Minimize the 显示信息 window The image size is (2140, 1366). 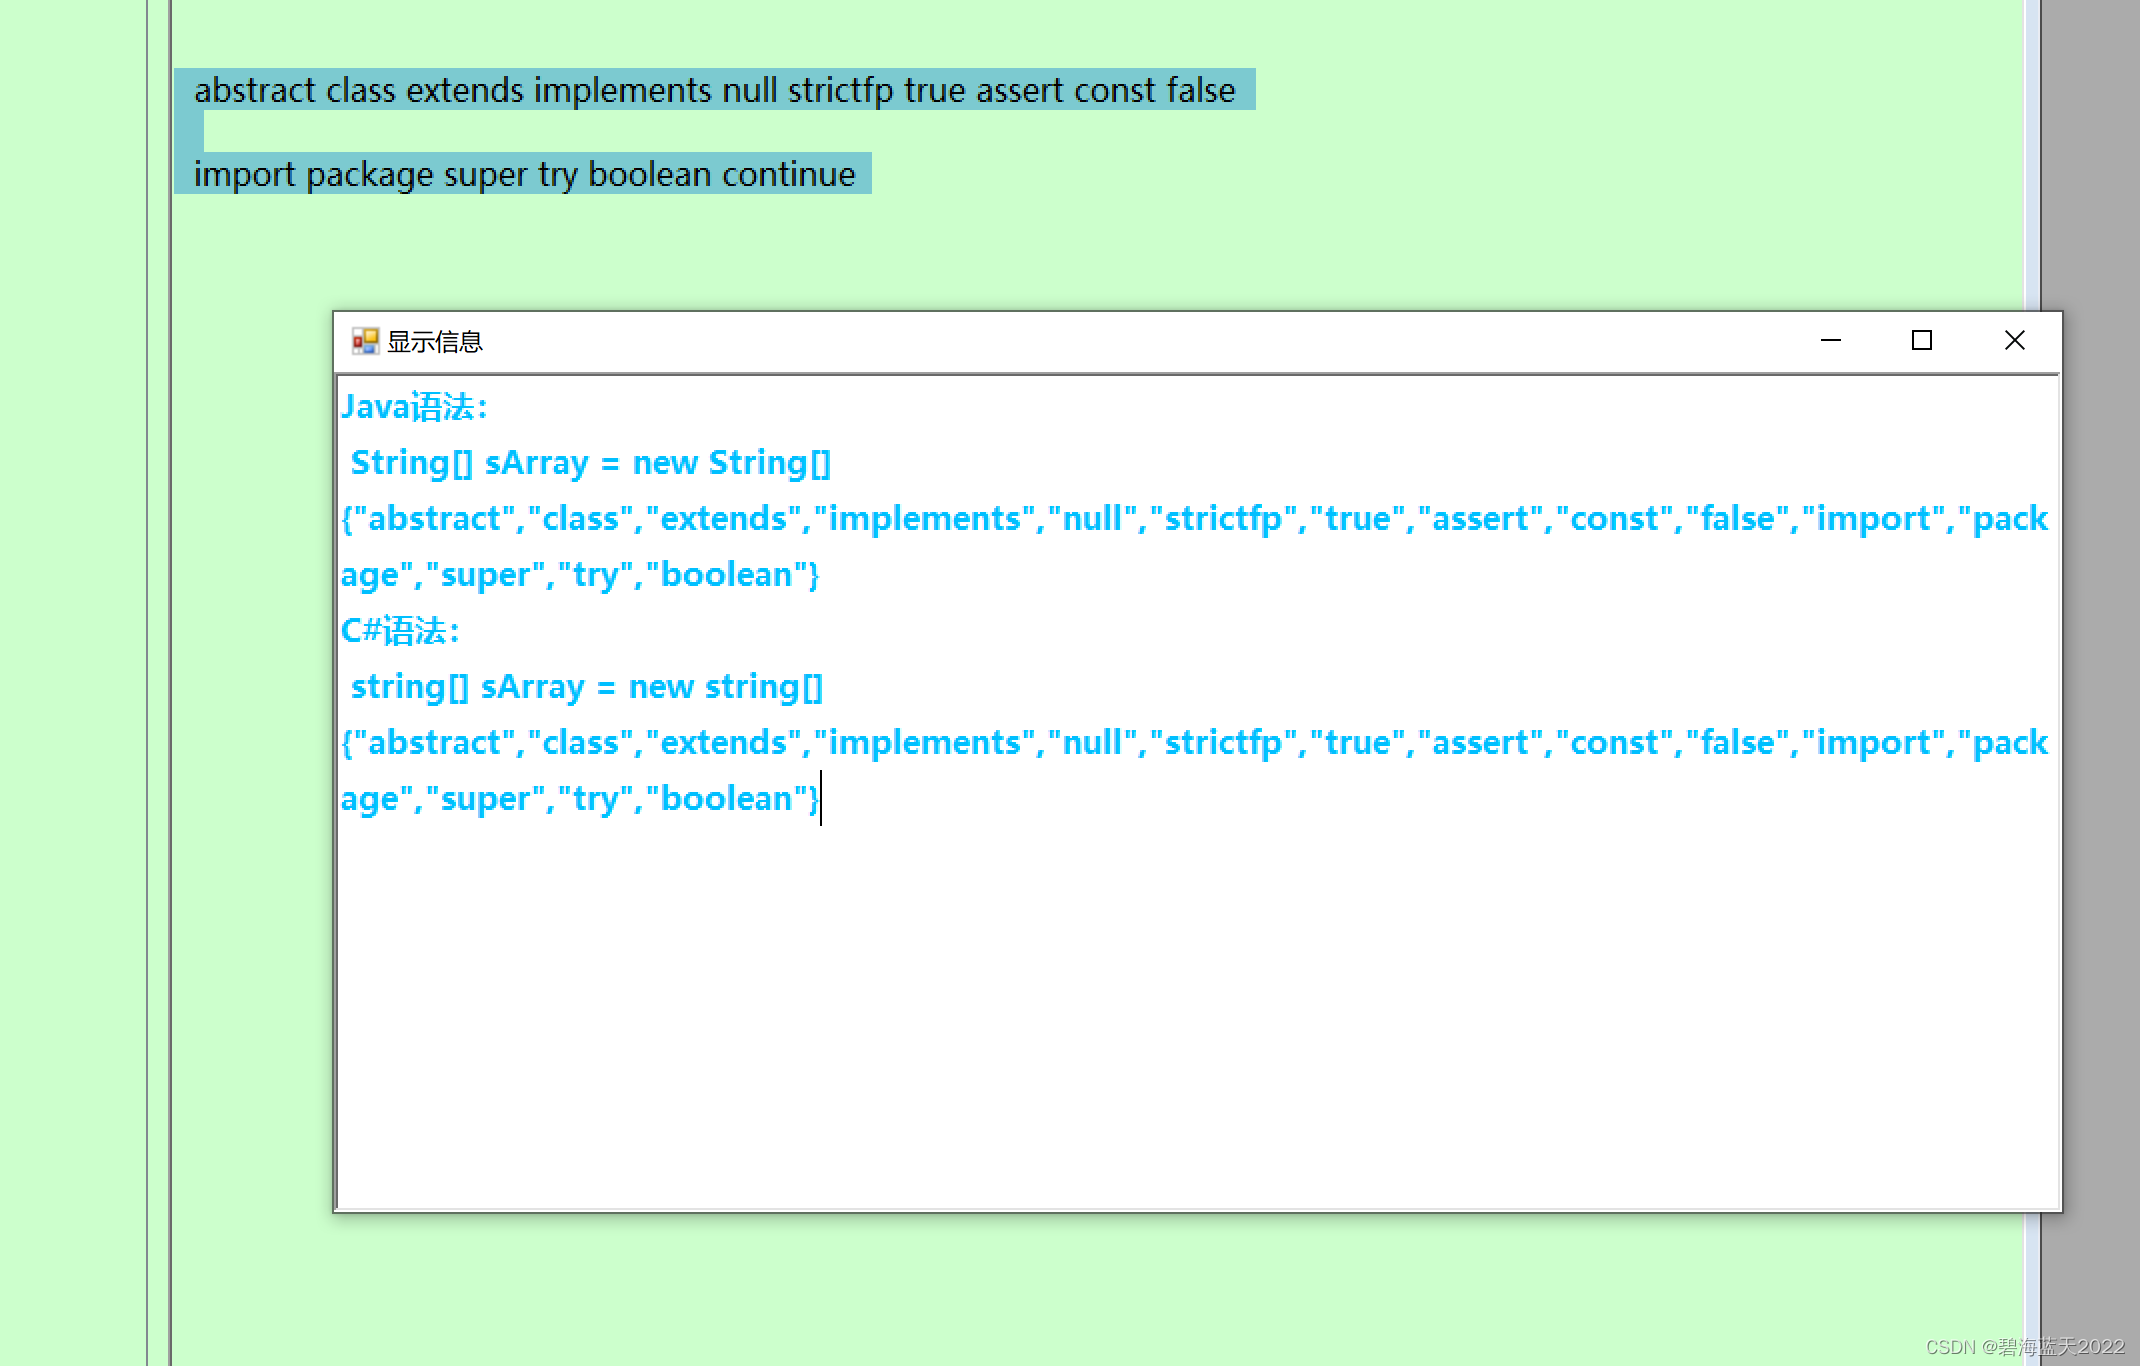1831,341
